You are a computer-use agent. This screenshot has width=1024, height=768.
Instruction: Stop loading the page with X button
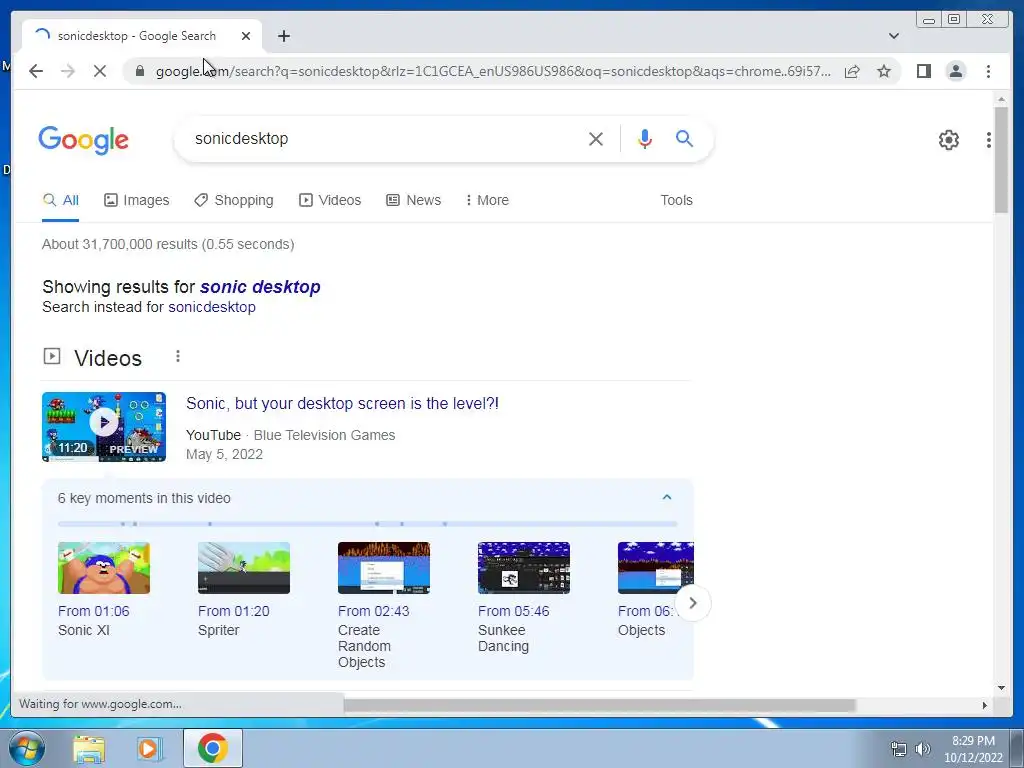100,71
